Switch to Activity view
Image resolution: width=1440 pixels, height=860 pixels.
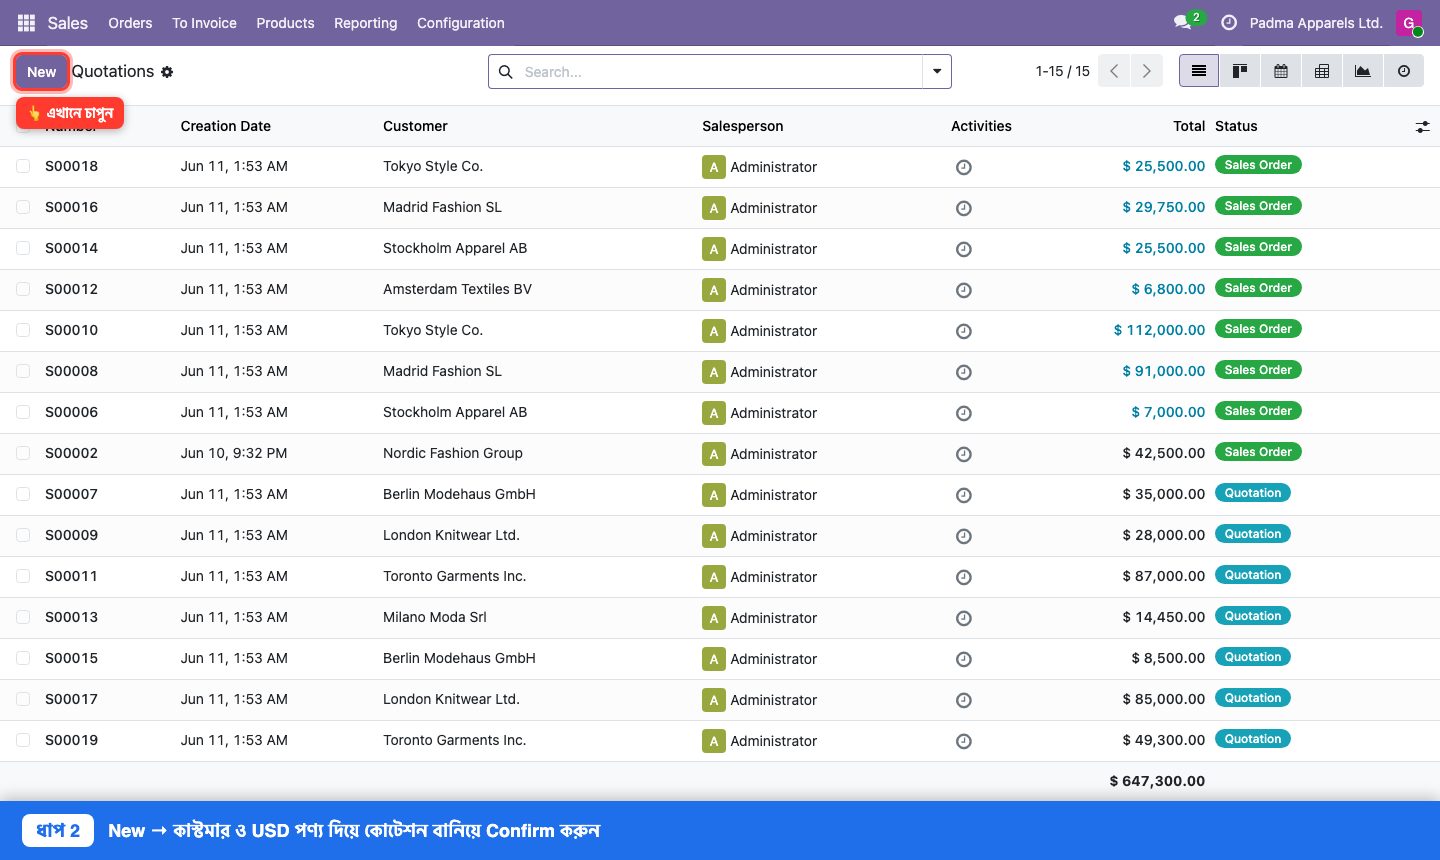click(x=1404, y=71)
